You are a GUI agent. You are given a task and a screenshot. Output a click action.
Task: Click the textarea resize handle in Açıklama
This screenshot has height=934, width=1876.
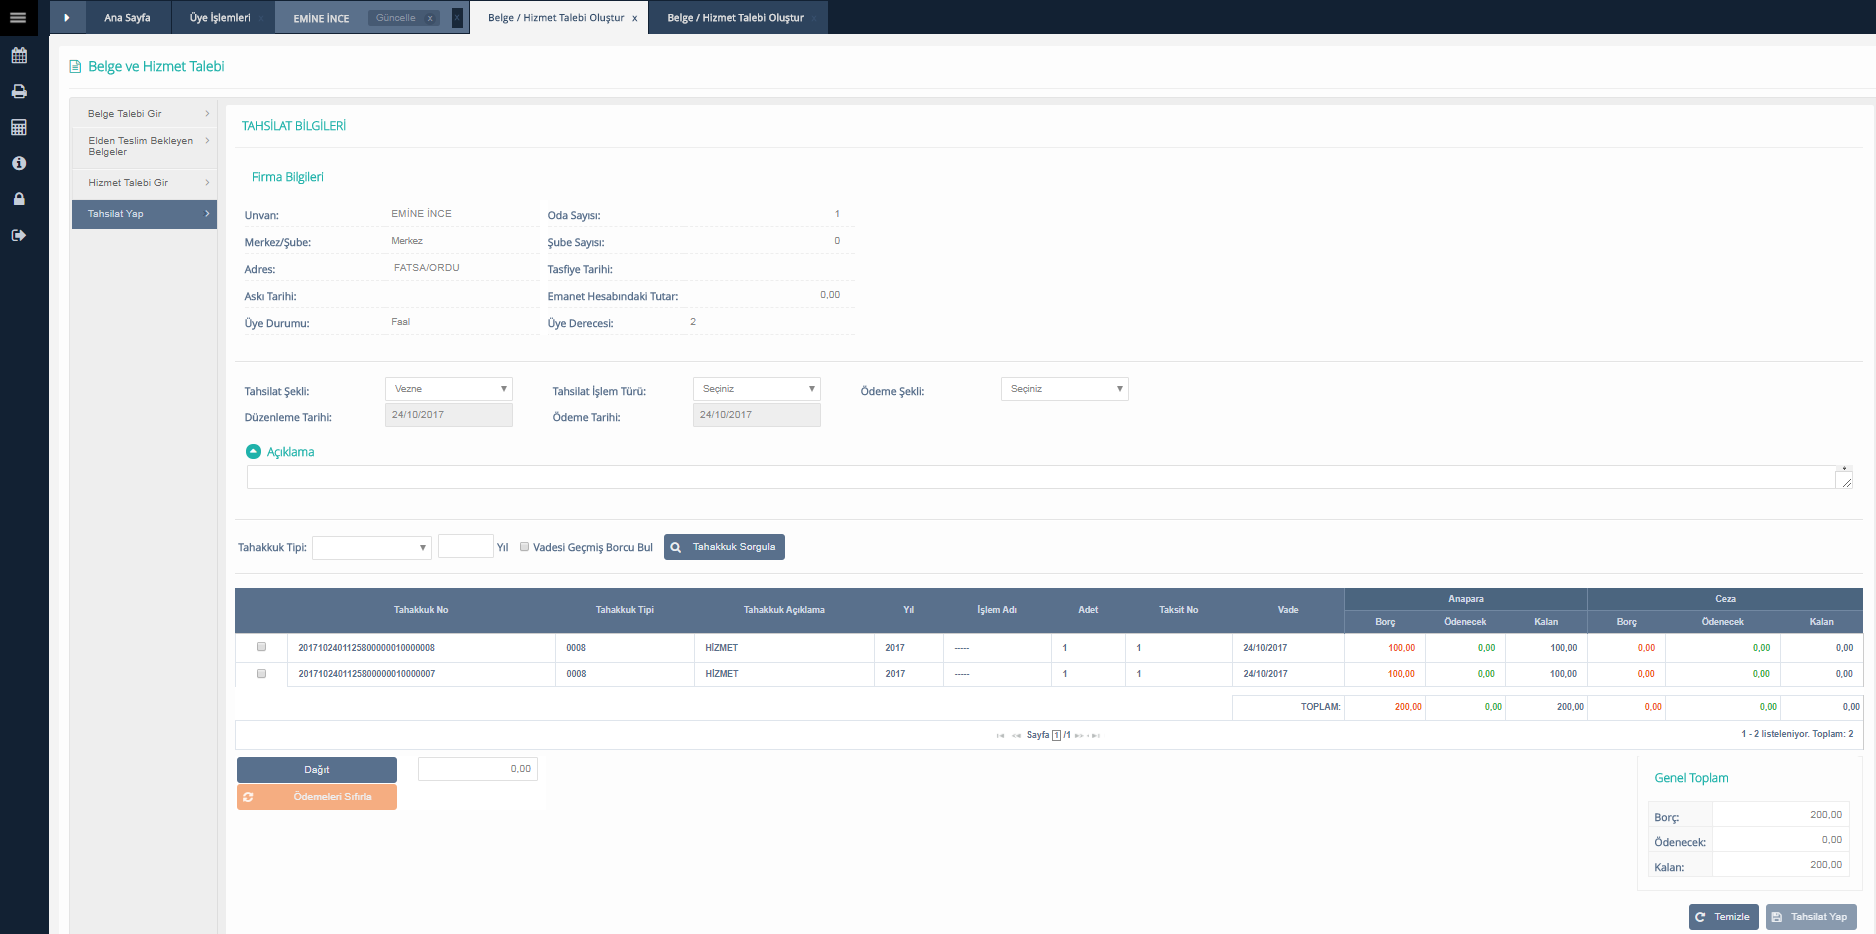(x=1845, y=481)
